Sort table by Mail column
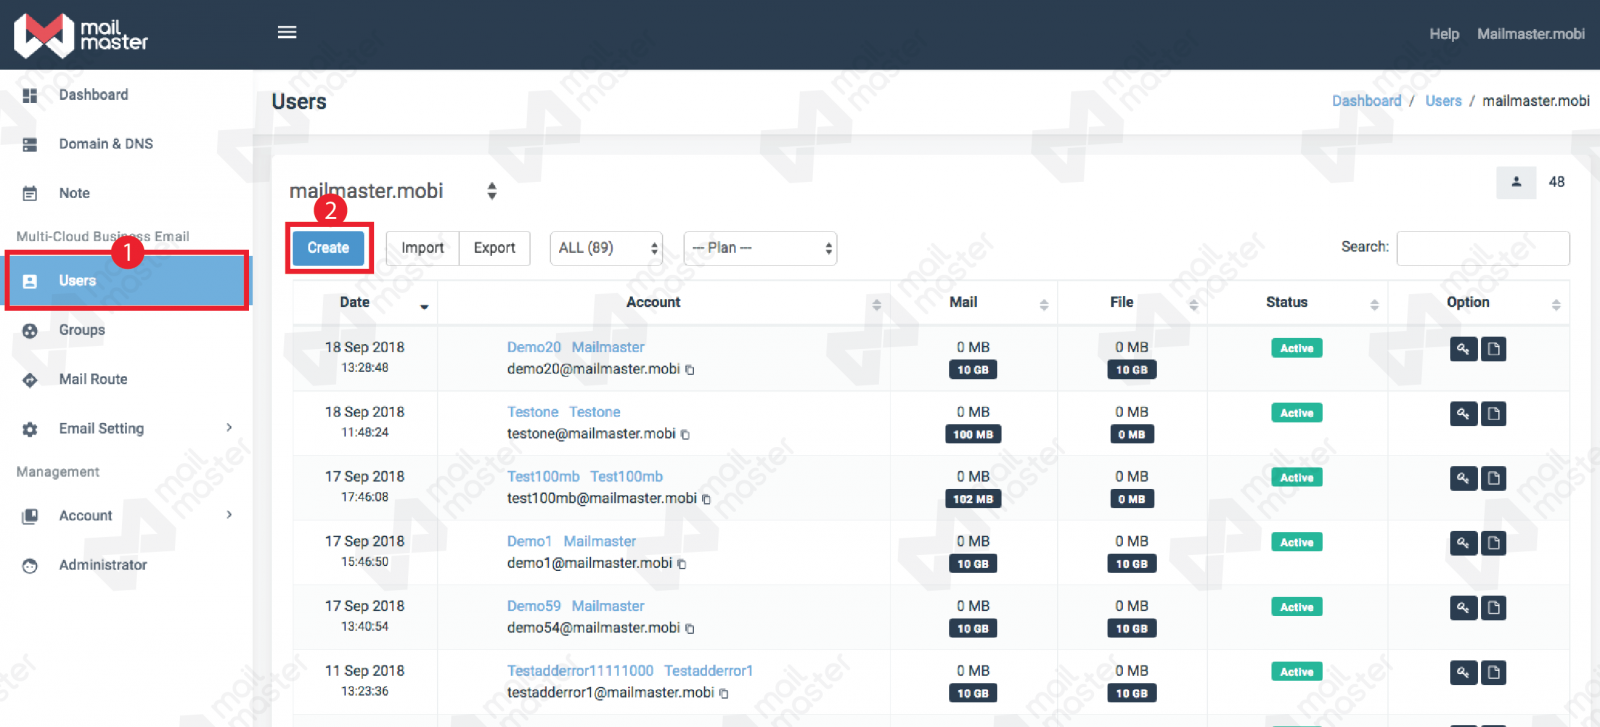The height and width of the screenshot is (727, 1600). (x=973, y=303)
